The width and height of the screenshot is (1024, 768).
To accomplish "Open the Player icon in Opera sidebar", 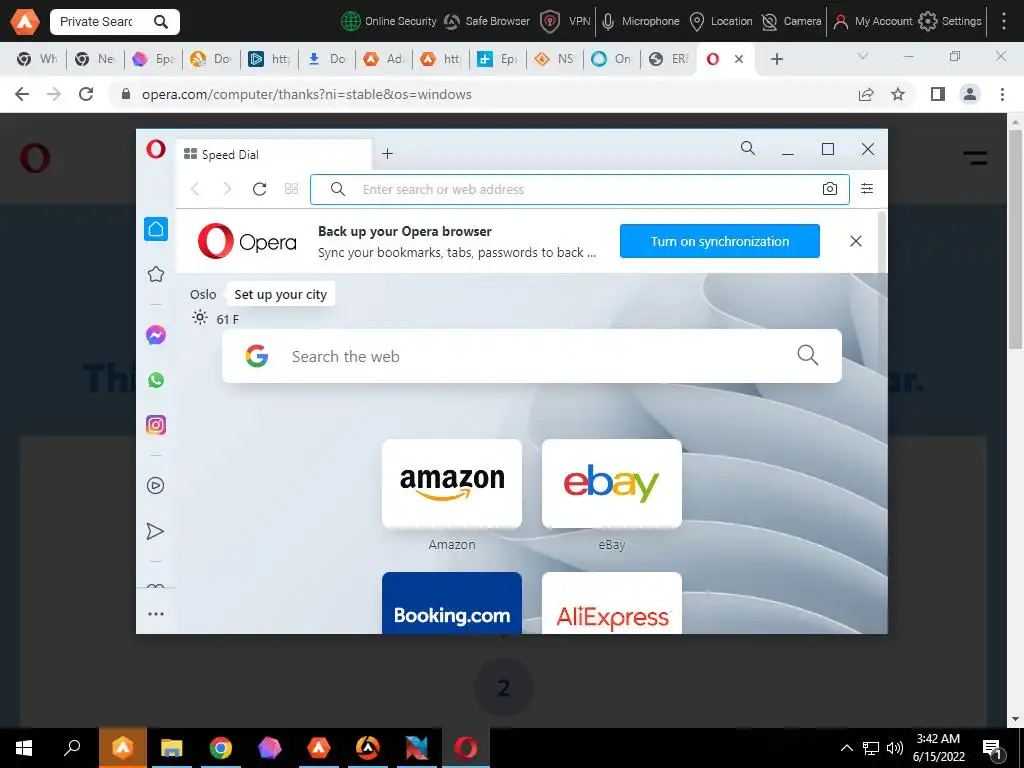I will coord(155,486).
